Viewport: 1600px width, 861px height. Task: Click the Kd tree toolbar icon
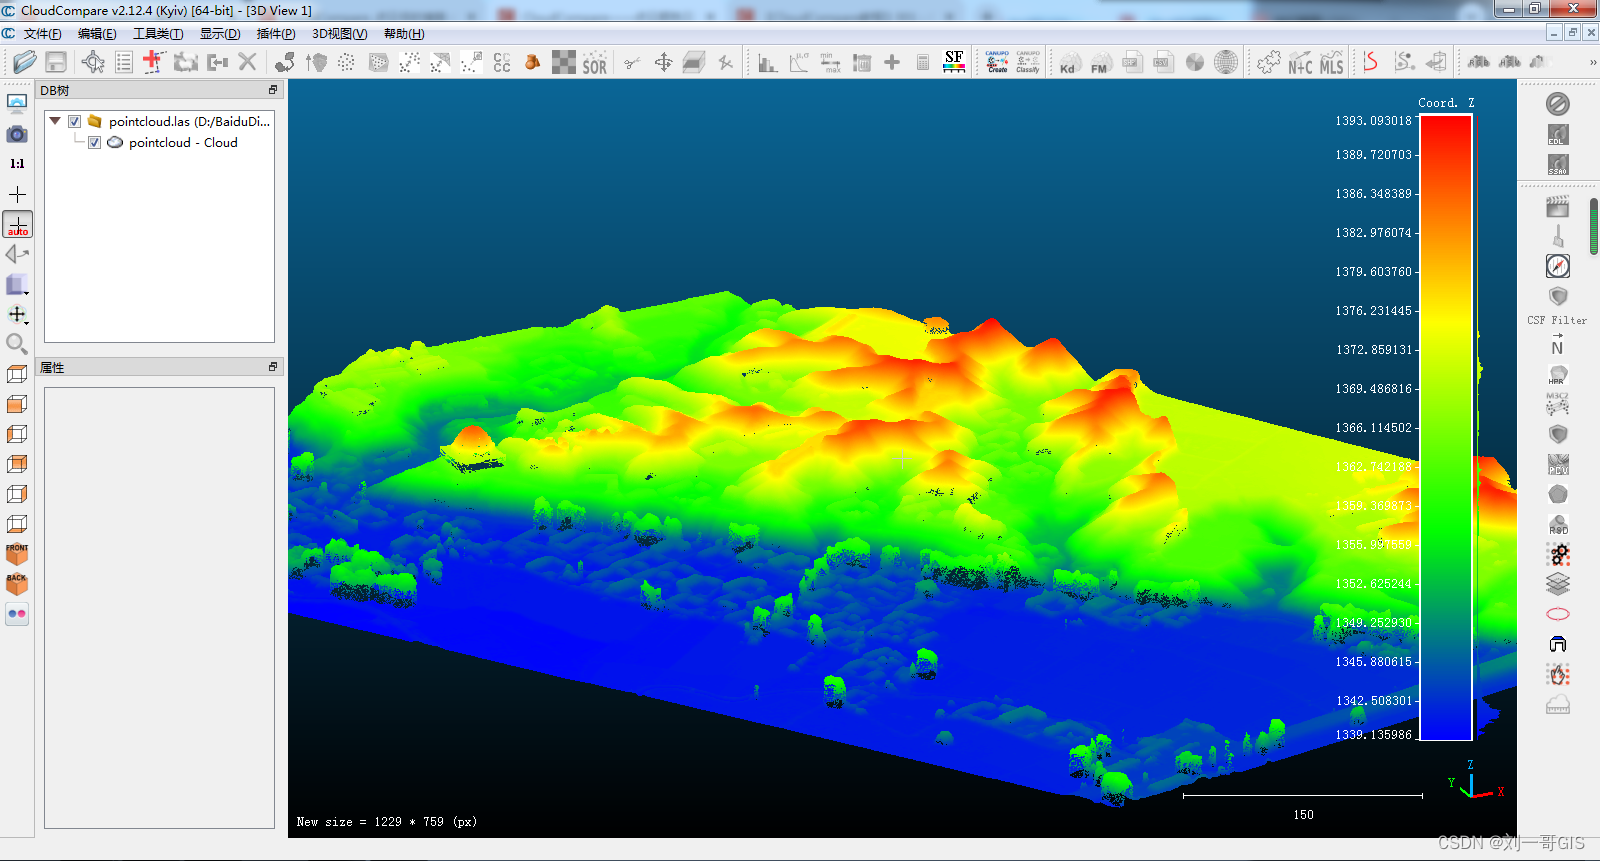coord(1068,63)
